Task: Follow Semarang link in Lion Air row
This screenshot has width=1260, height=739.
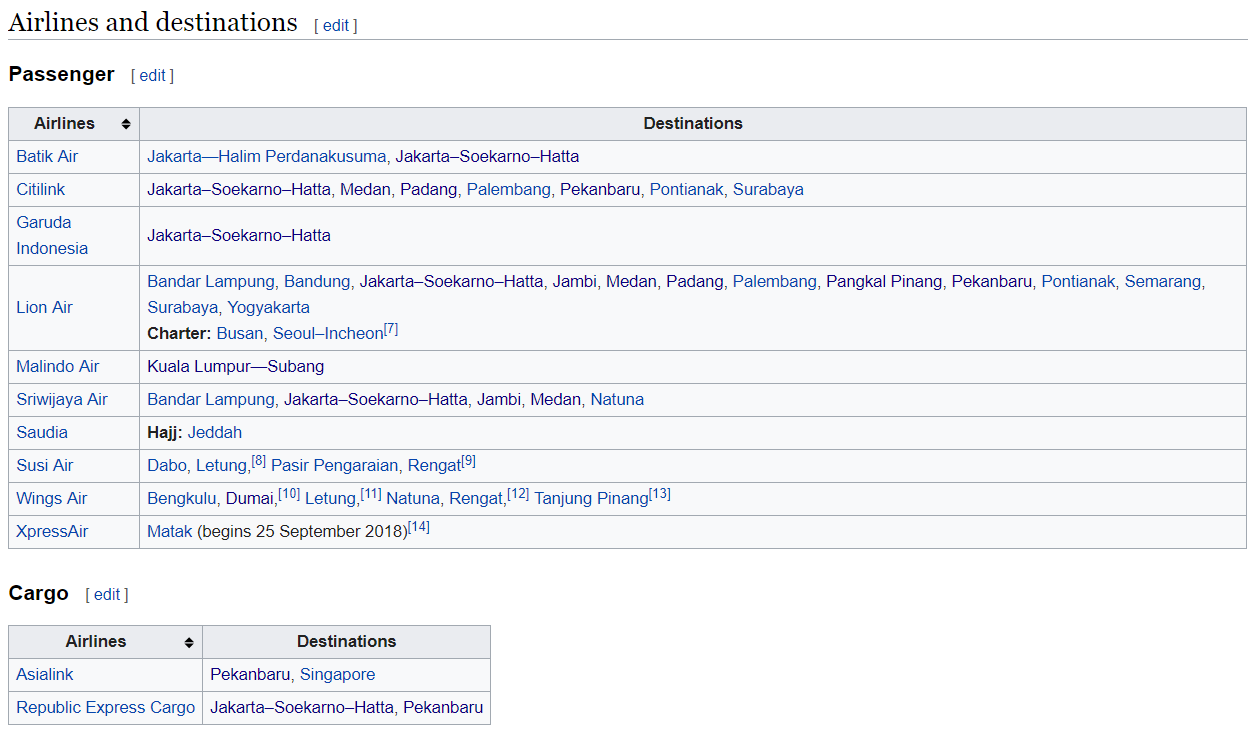Action: 1163,282
